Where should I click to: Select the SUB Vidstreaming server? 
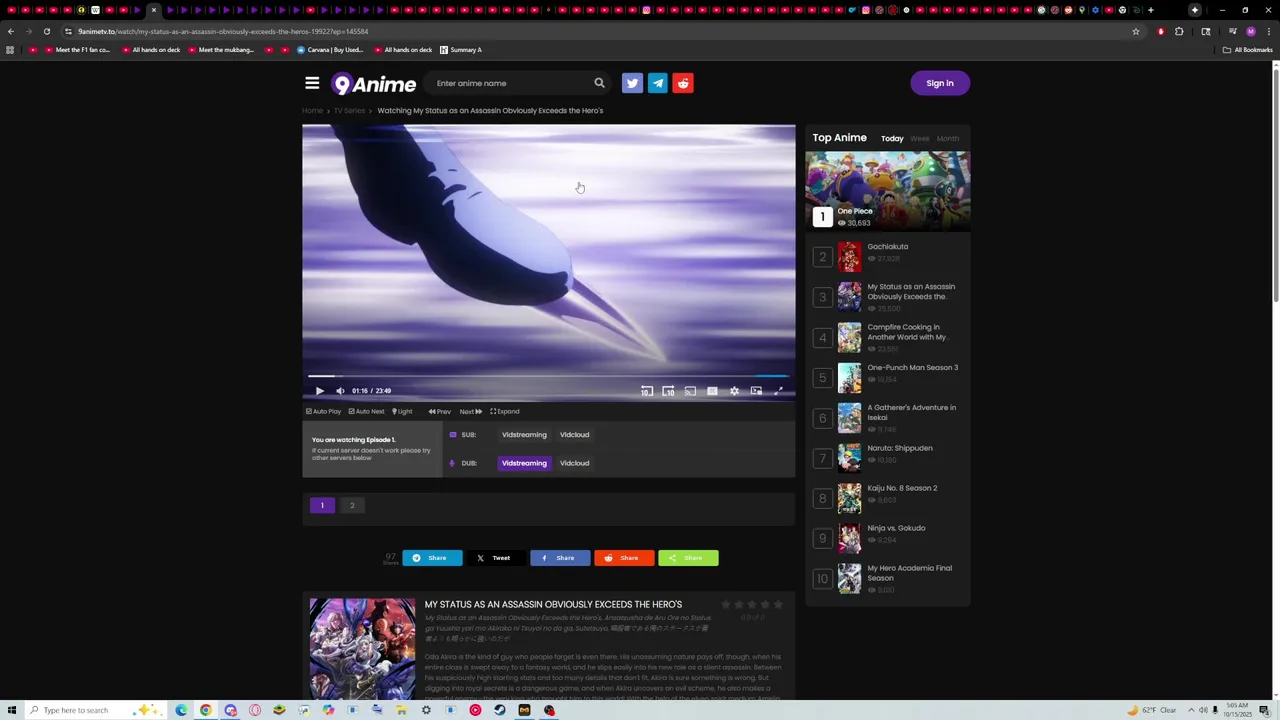click(524, 435)
